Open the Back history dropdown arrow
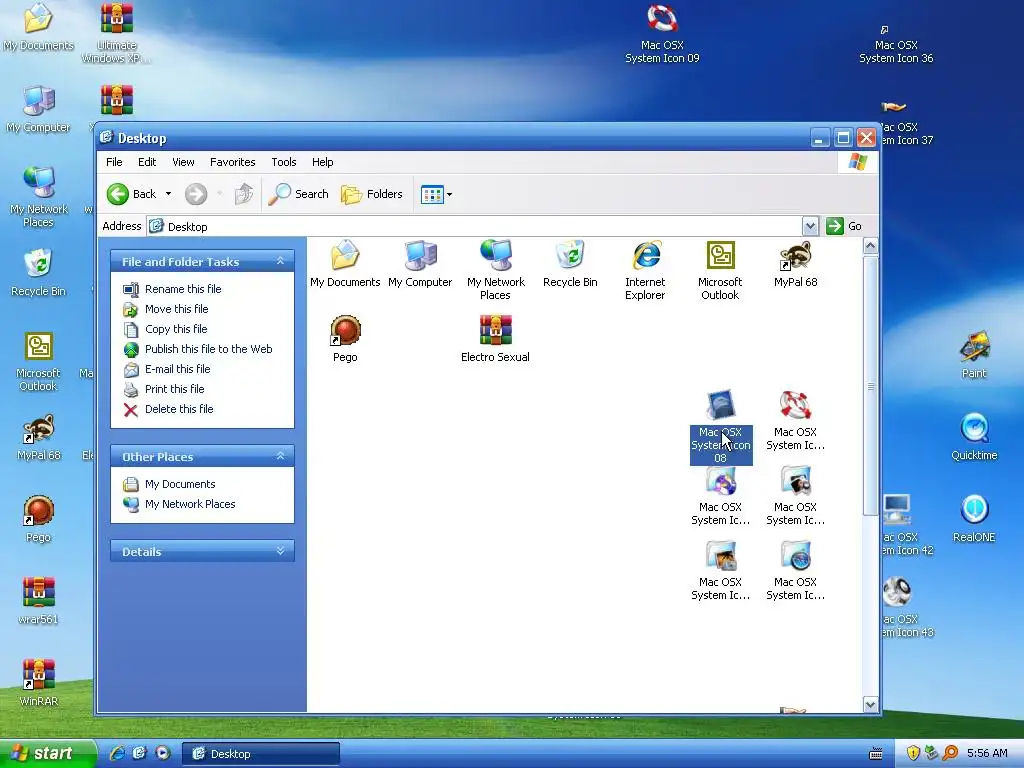This screenshot has height=768, width=1024. (168, 194)
